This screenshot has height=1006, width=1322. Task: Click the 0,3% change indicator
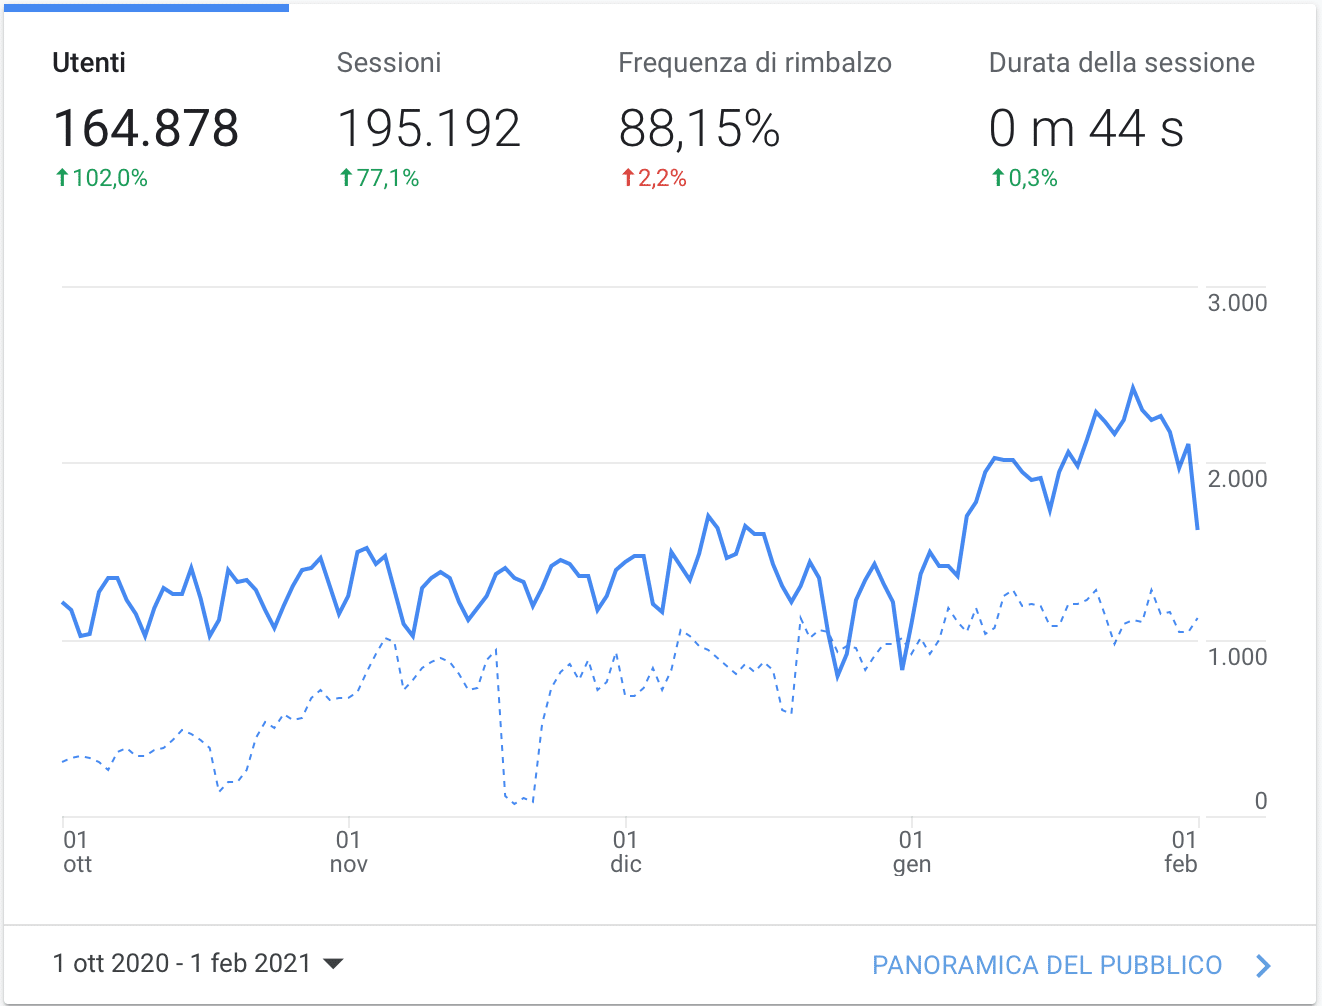[1024, 178]
